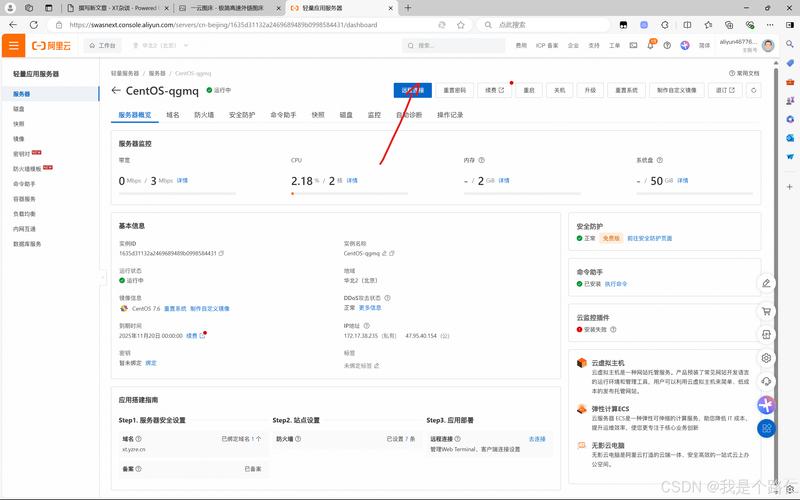
Task: Open the orange hamburger menu
Action: (x=14, y=46)
